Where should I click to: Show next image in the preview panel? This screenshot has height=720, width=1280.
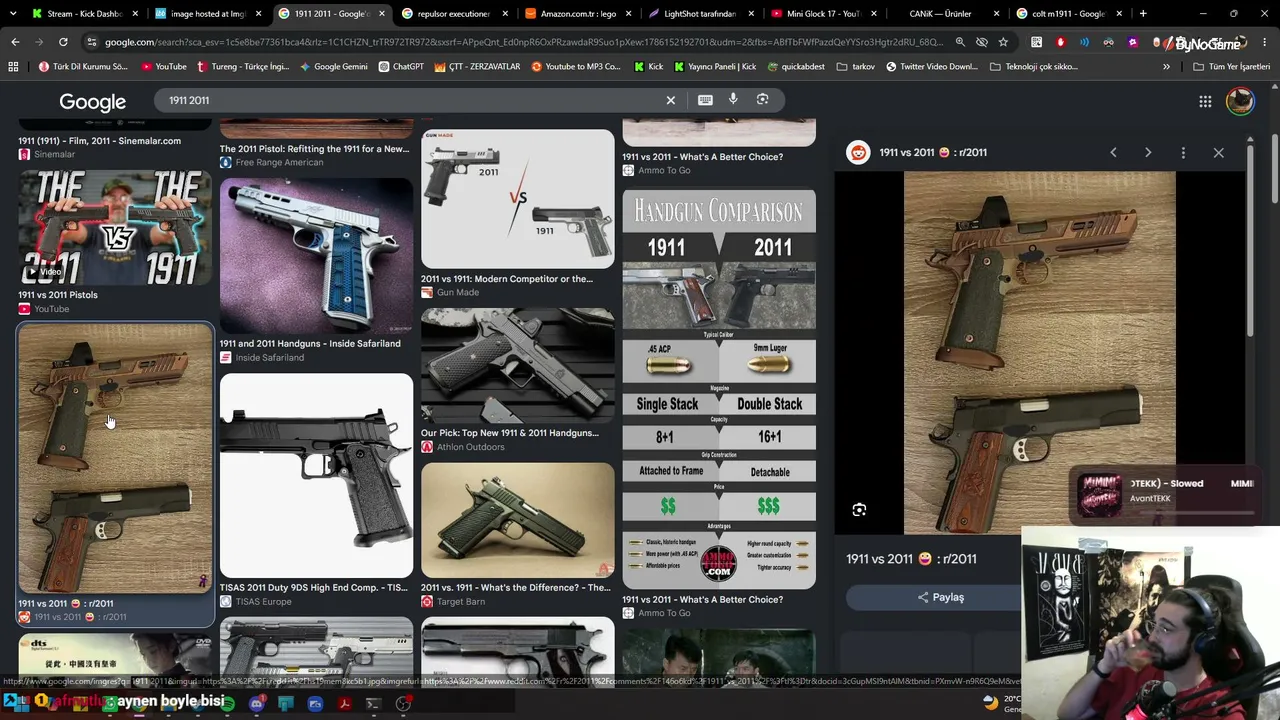pos(1148,152)
